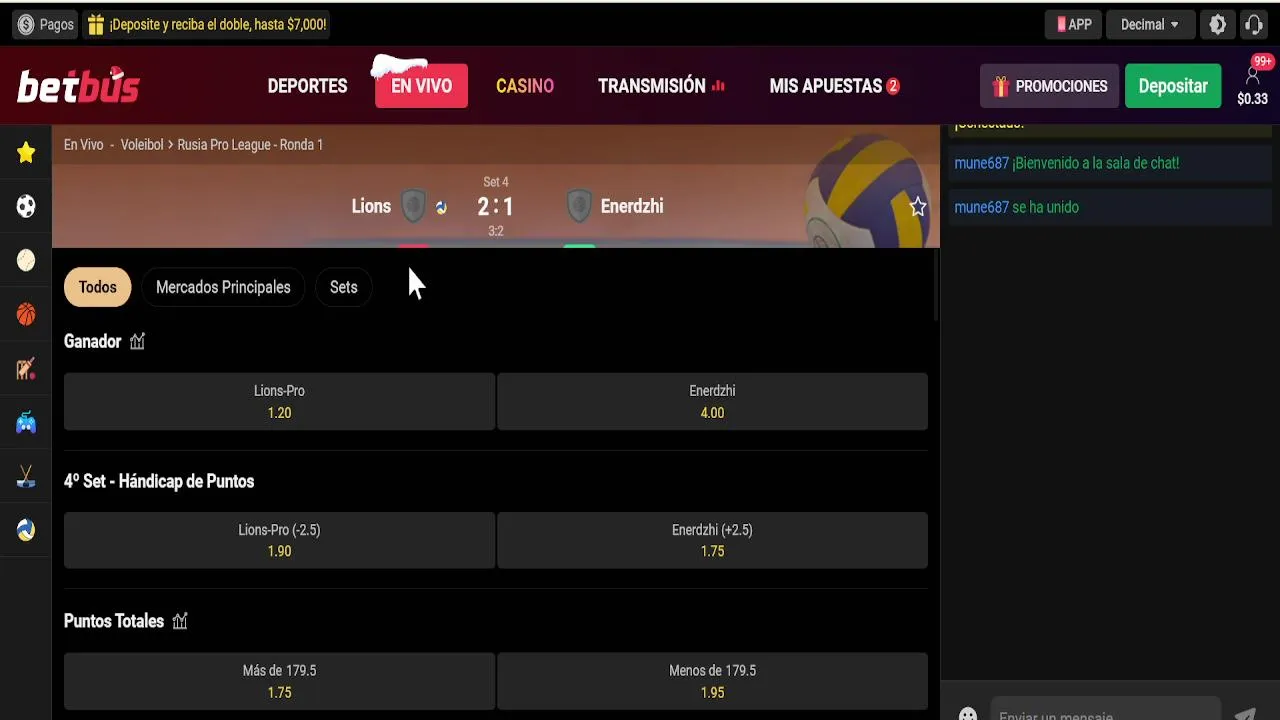Open the emoji picker in chat
This screenshot has width=1280, height=720.
tap(968, 714)
